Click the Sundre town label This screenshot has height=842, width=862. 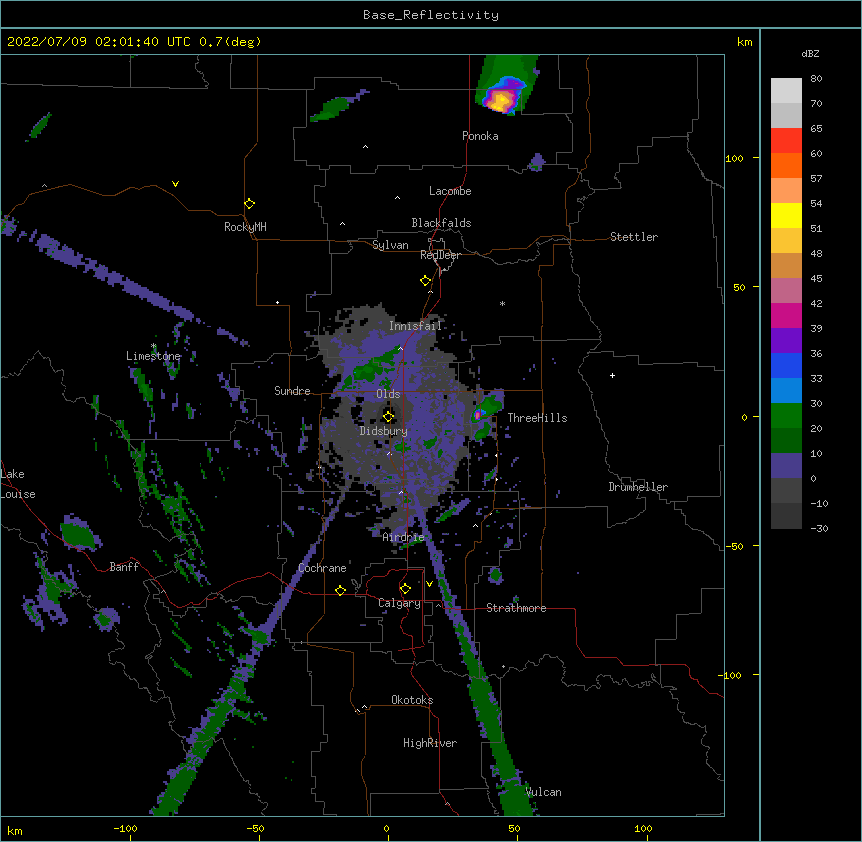pos(292,391)
